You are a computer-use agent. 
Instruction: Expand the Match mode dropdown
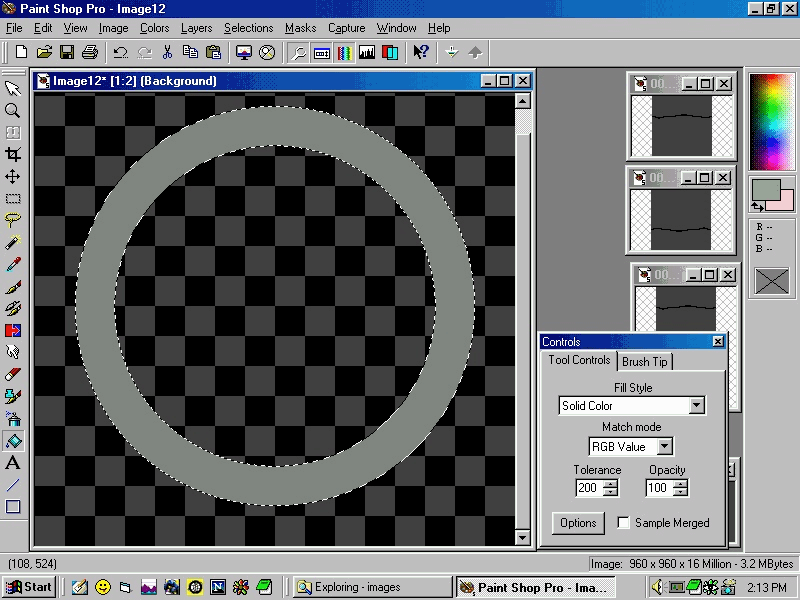tap(665, 447)
